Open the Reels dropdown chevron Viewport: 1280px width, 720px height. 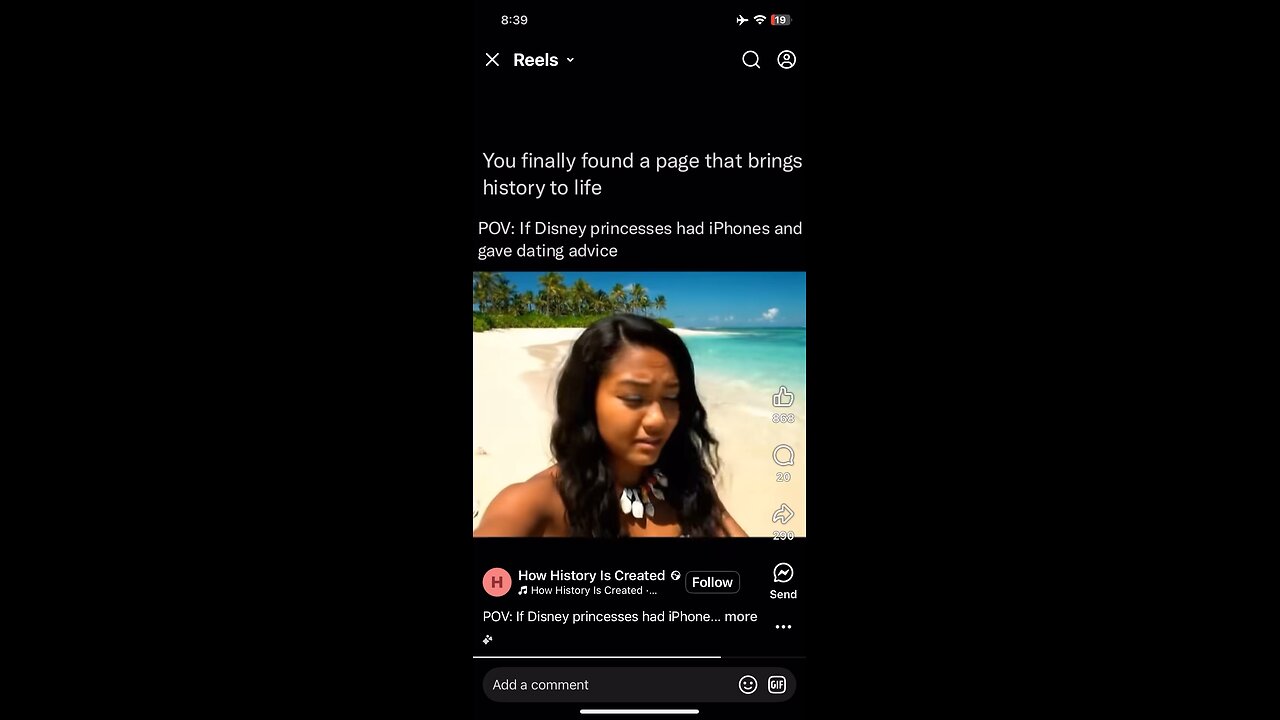click(x=570, y=60)
